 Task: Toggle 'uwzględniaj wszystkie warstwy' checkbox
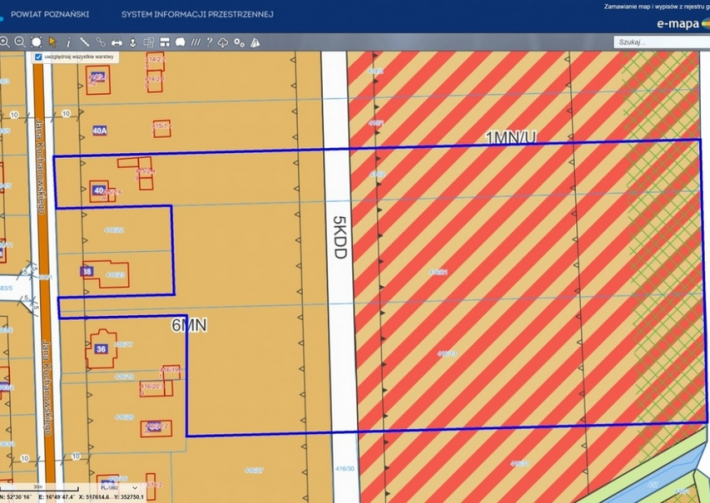click(x=38, y=58)
